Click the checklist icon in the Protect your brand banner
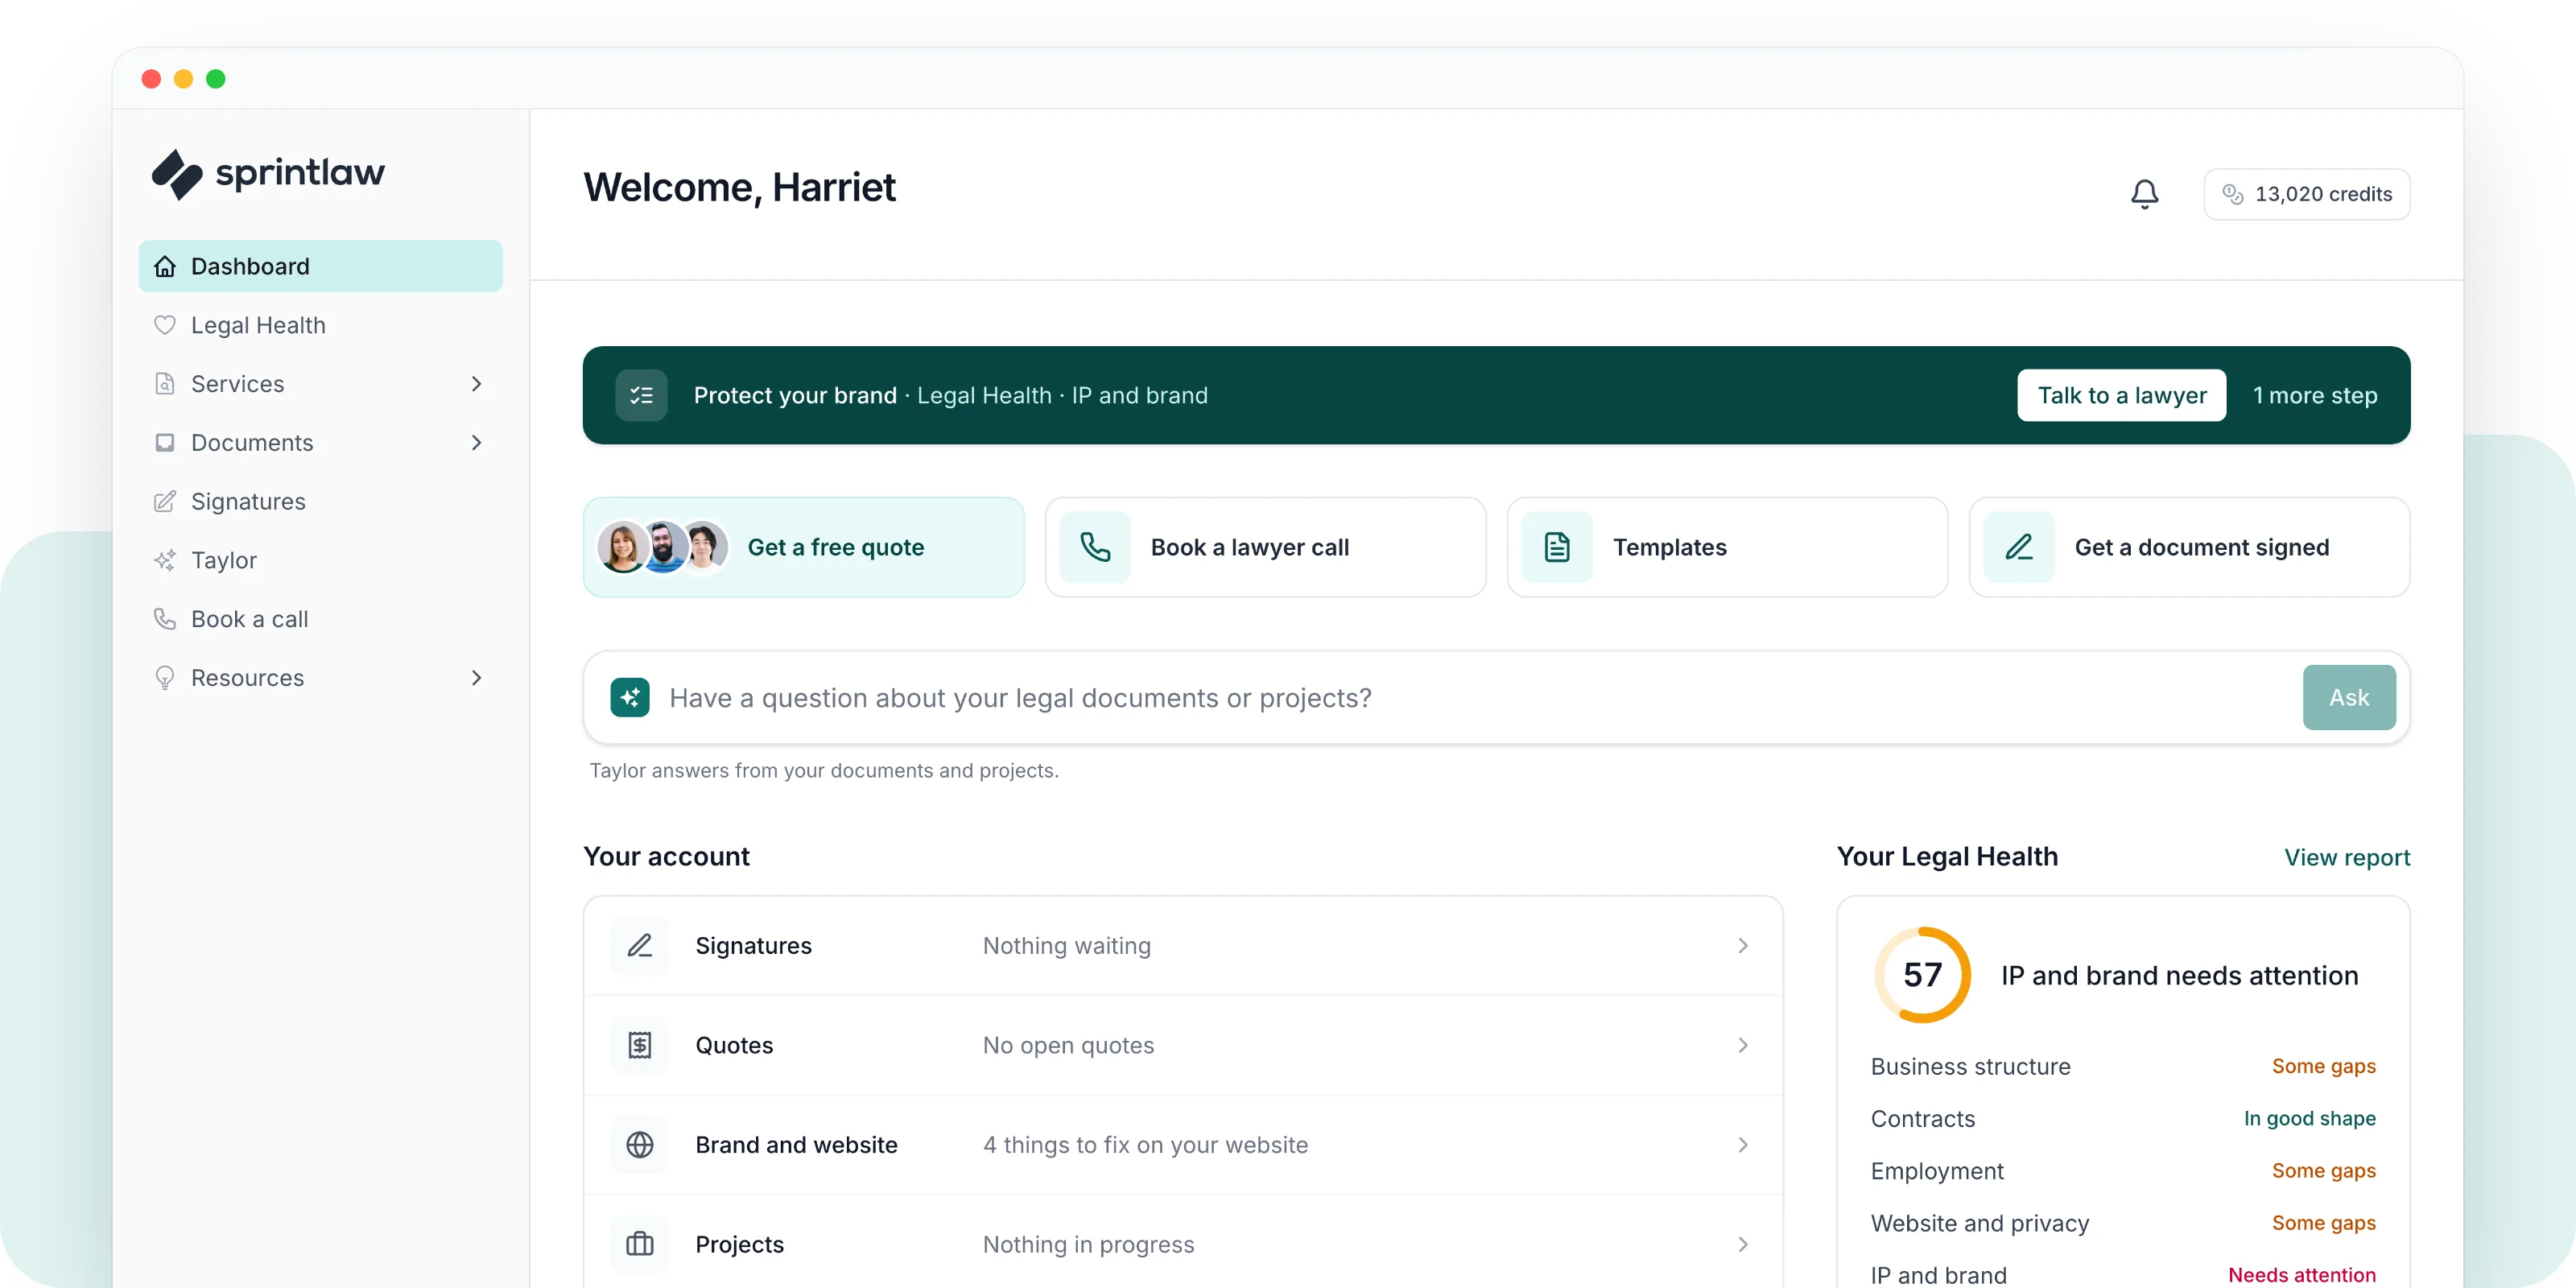Image resolution: width=2576 pixels, height=1288 pixels. coord(641,395)
